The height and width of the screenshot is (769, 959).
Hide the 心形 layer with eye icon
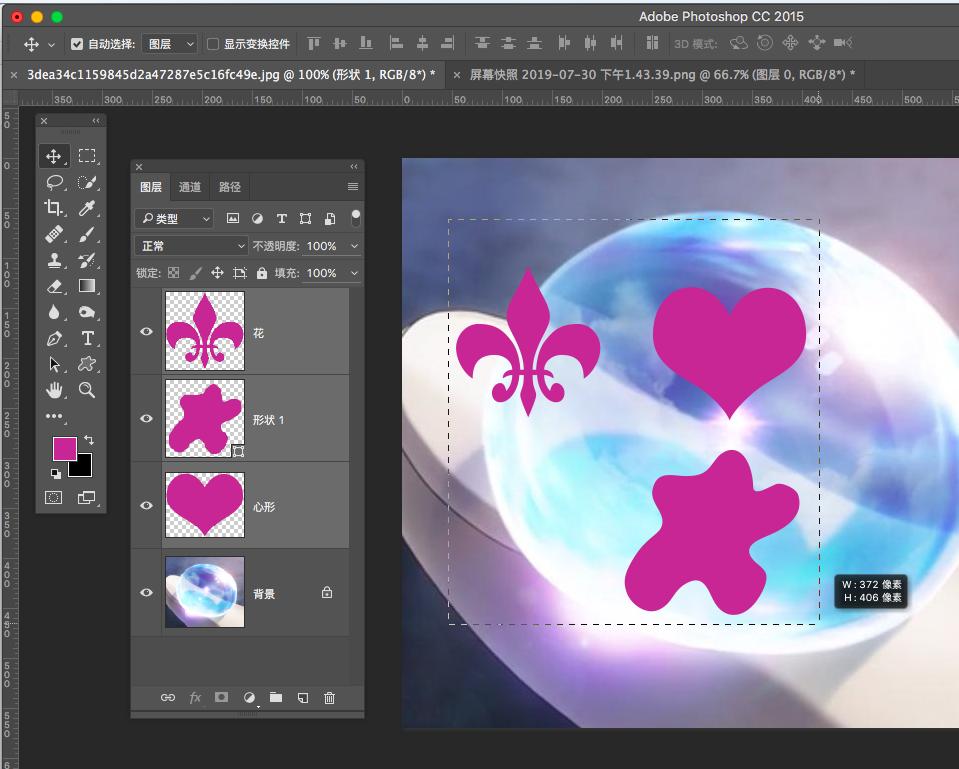[x=147, y=506]
